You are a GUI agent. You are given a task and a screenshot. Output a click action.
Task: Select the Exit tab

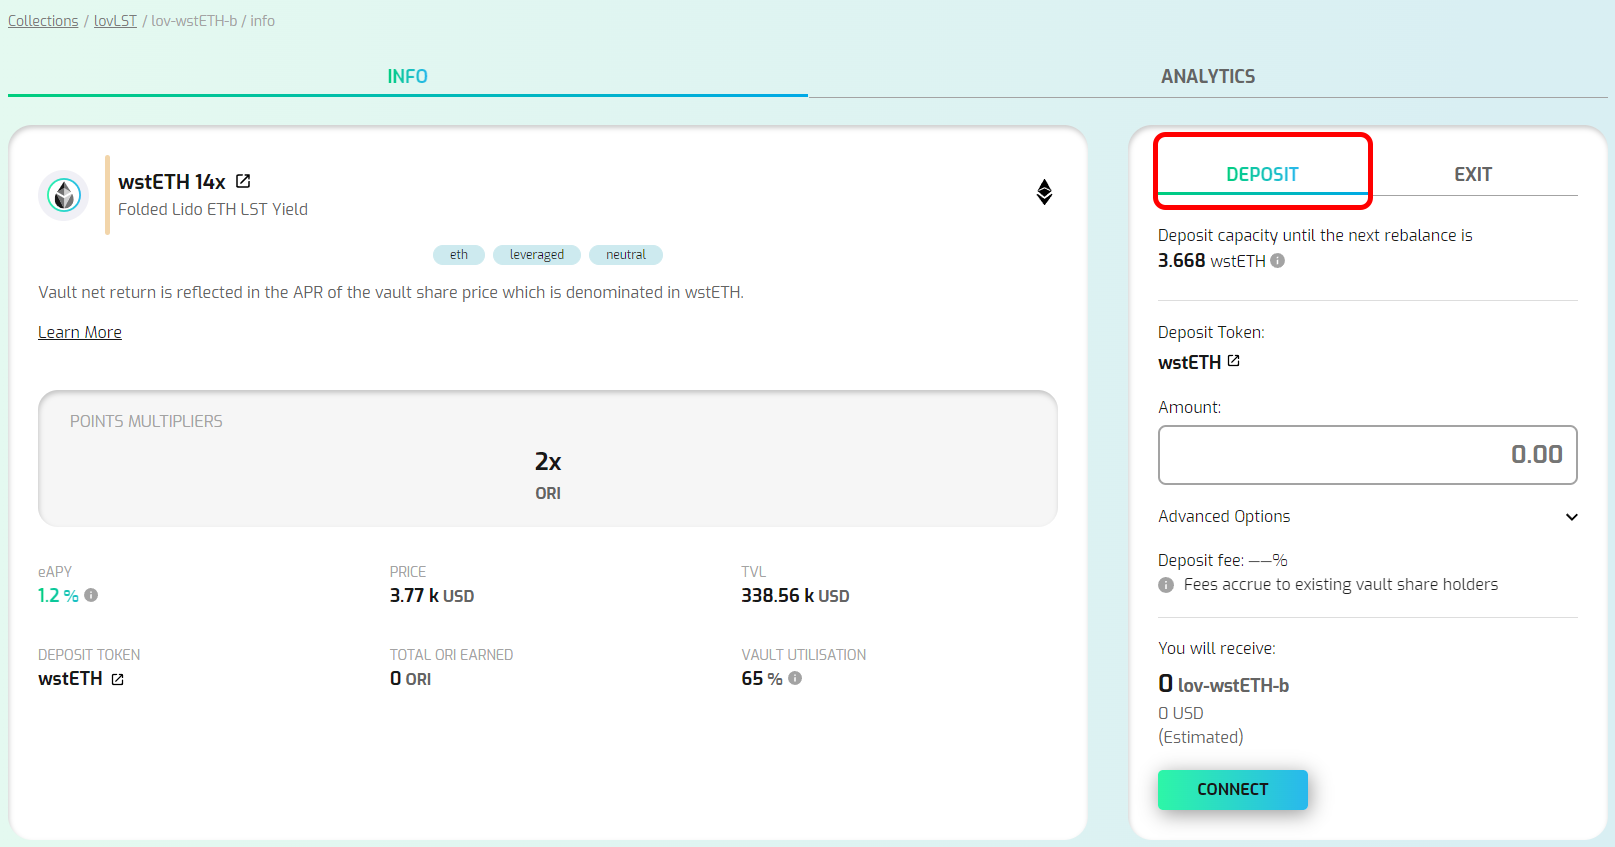click(x=1472, y=174)
